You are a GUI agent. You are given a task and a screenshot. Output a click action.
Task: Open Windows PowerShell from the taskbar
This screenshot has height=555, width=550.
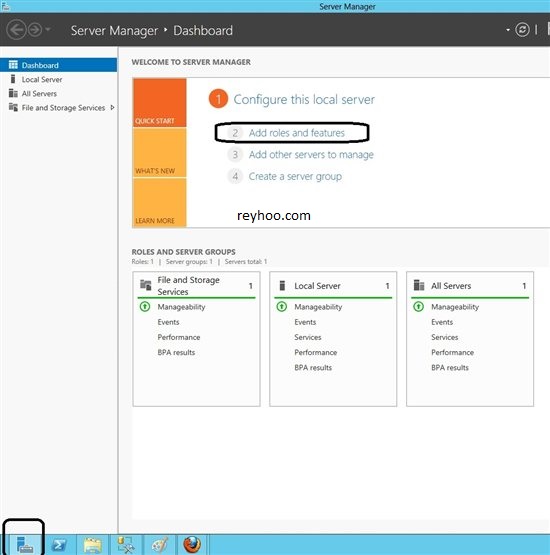(x=59, y=544)
